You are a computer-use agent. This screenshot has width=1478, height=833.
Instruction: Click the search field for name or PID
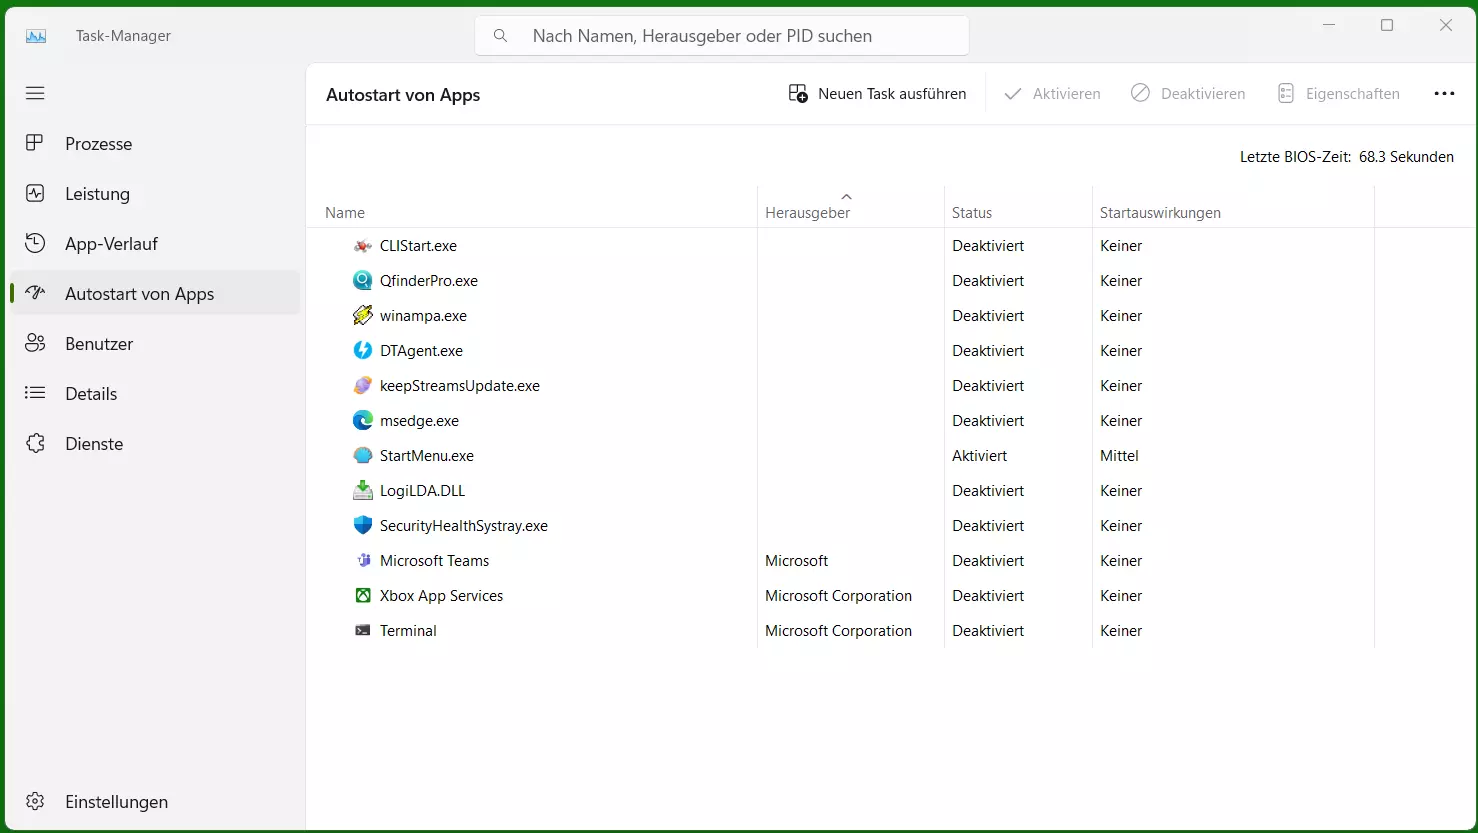(x=722, y=36)
